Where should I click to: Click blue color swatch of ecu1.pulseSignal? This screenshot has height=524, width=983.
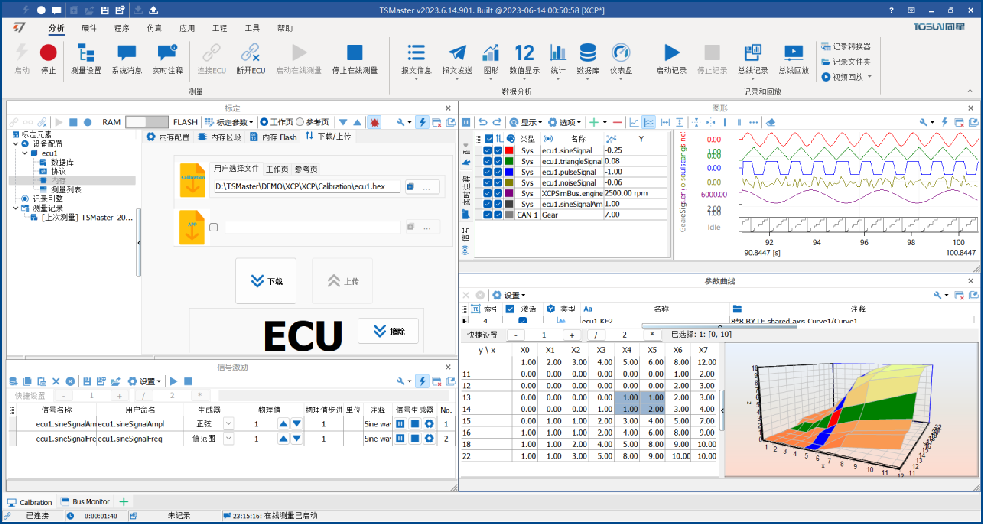coord(508,172)
